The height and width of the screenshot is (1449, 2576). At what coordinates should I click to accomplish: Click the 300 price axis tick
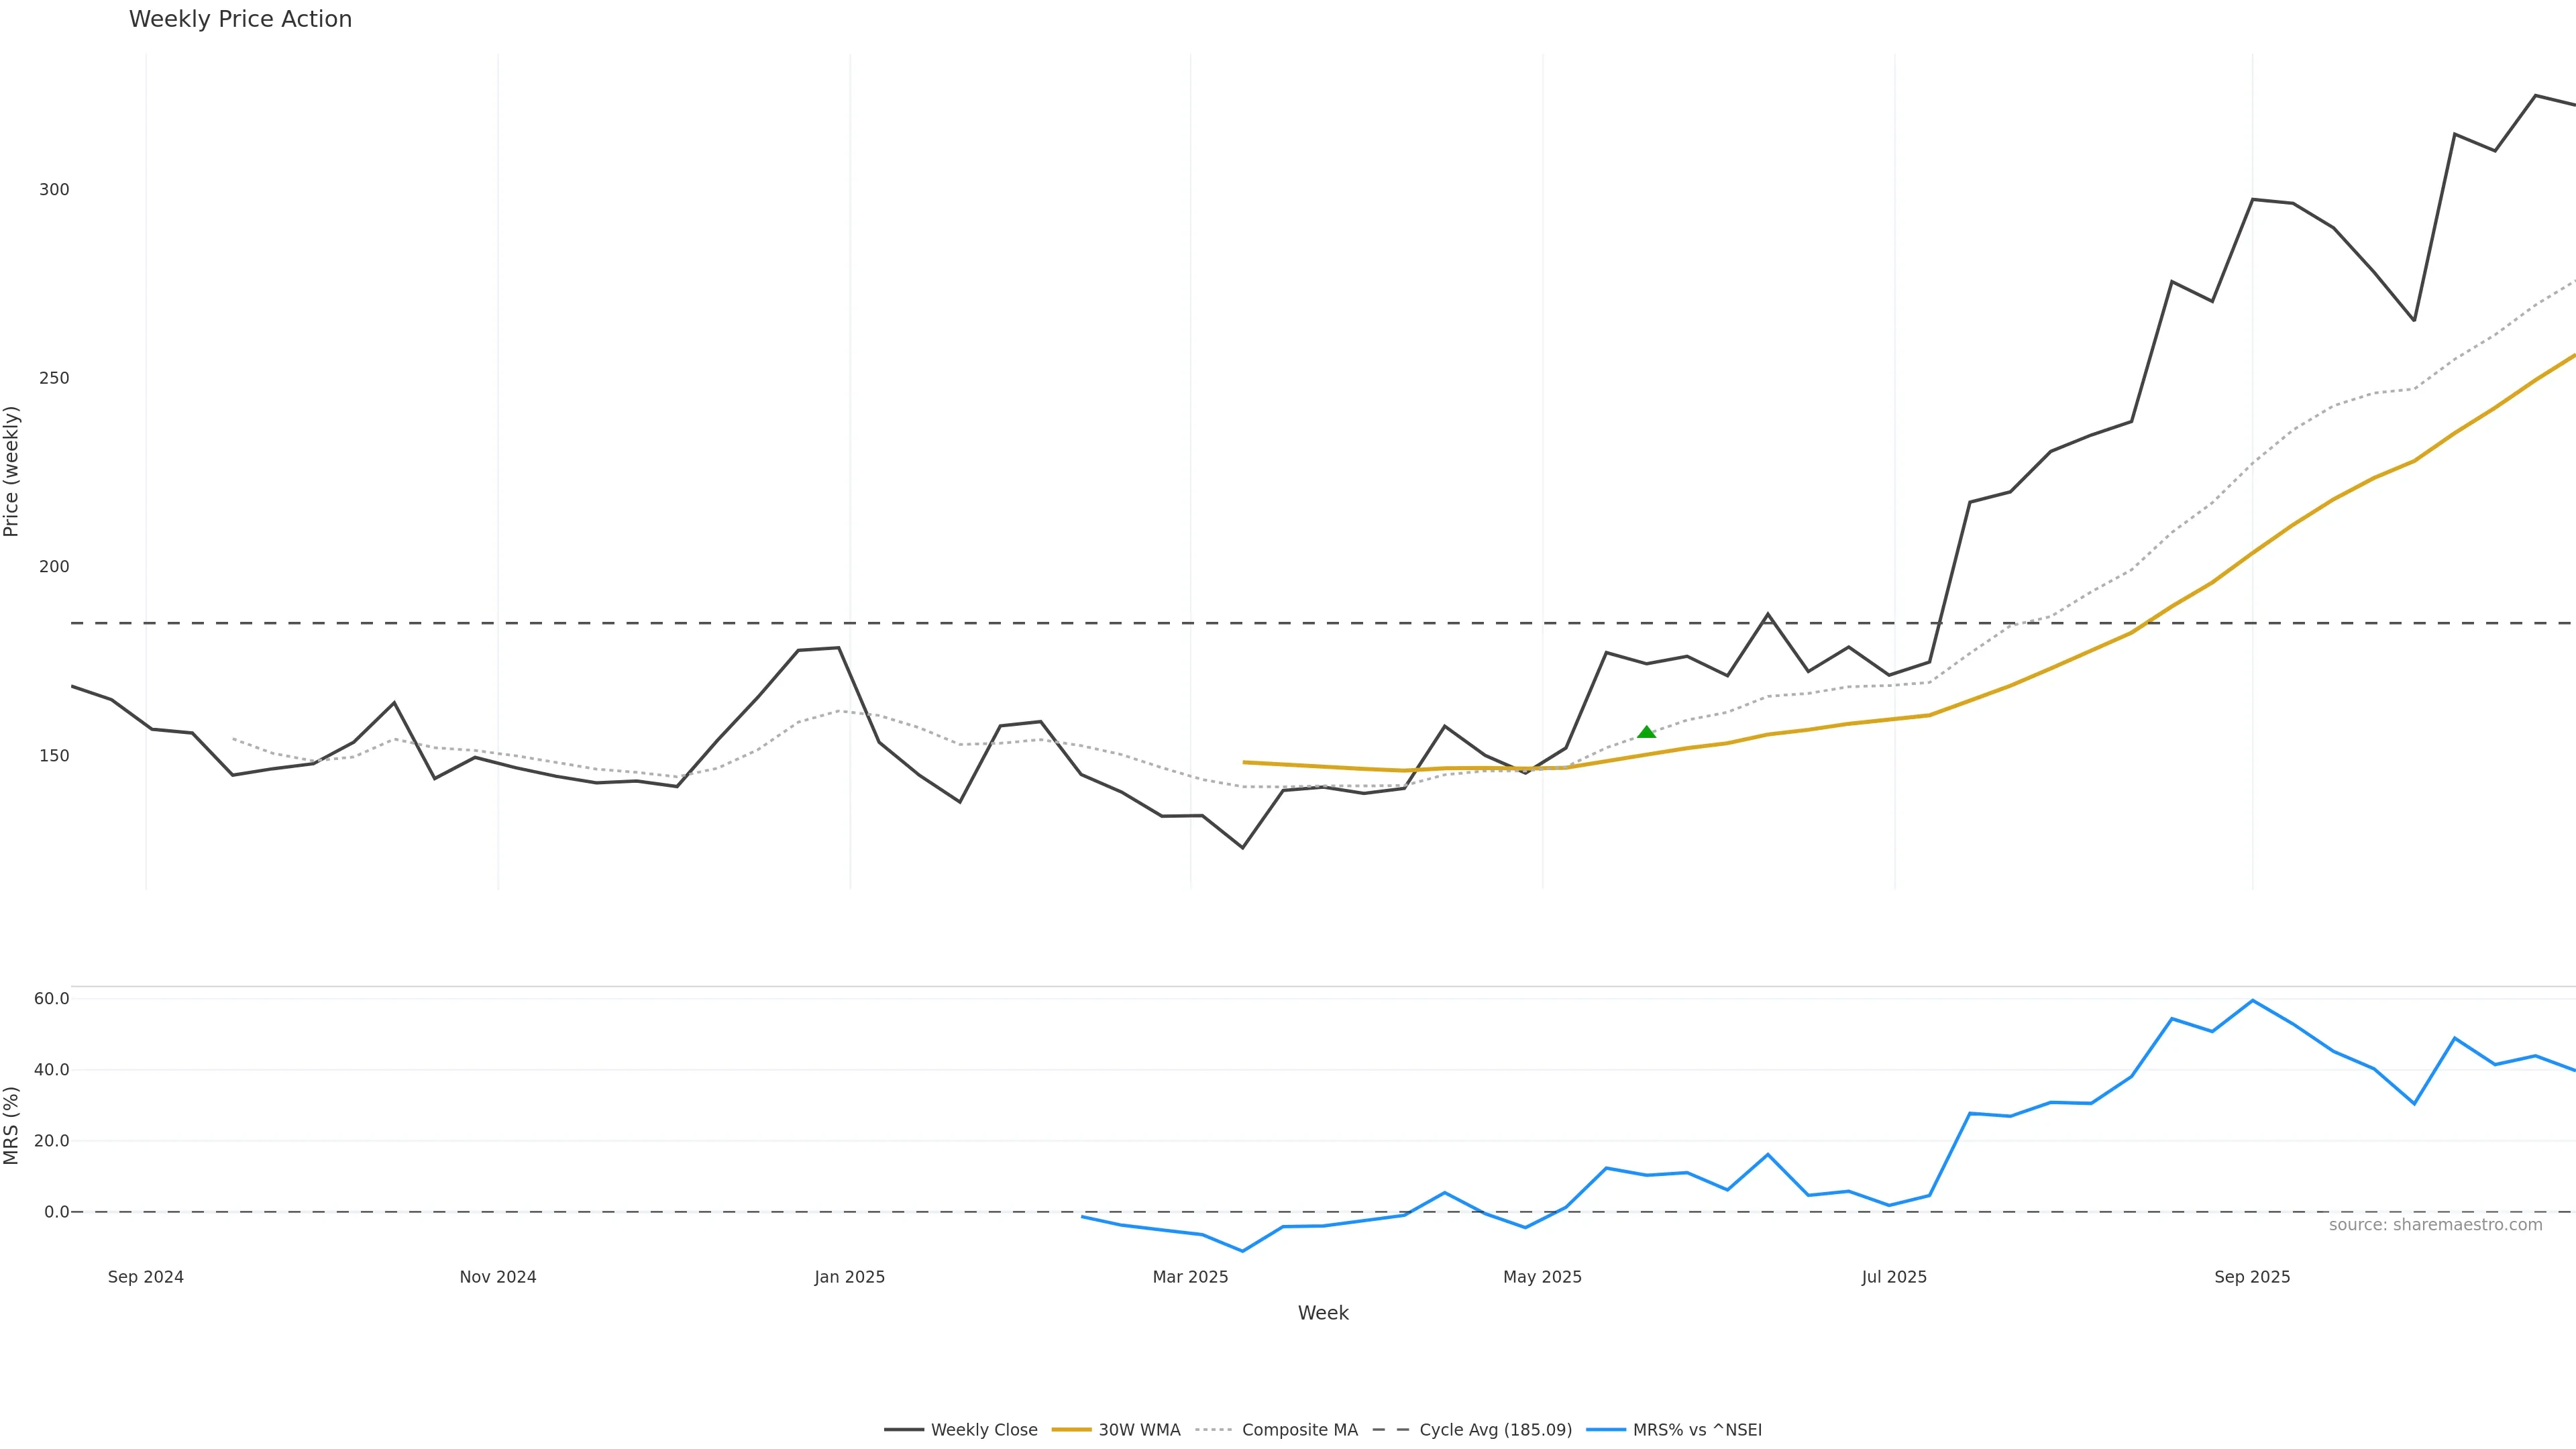click(54, 190)
